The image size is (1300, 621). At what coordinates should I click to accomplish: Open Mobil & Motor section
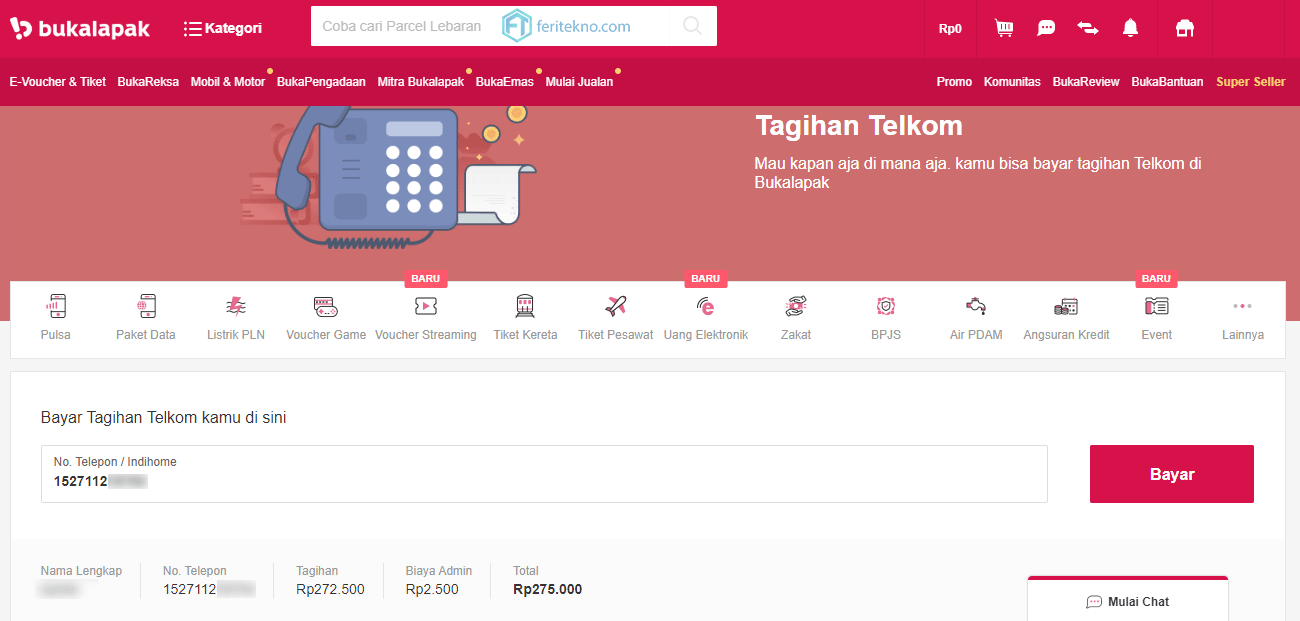(x=228, y=82)
